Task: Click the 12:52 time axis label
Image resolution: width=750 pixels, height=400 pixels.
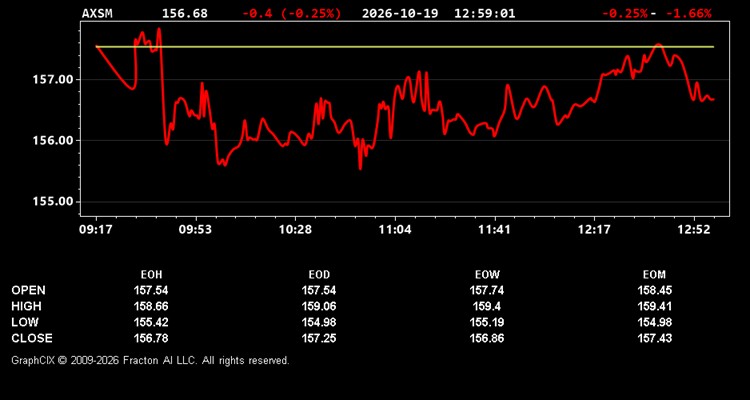Action: pos(694,230)
